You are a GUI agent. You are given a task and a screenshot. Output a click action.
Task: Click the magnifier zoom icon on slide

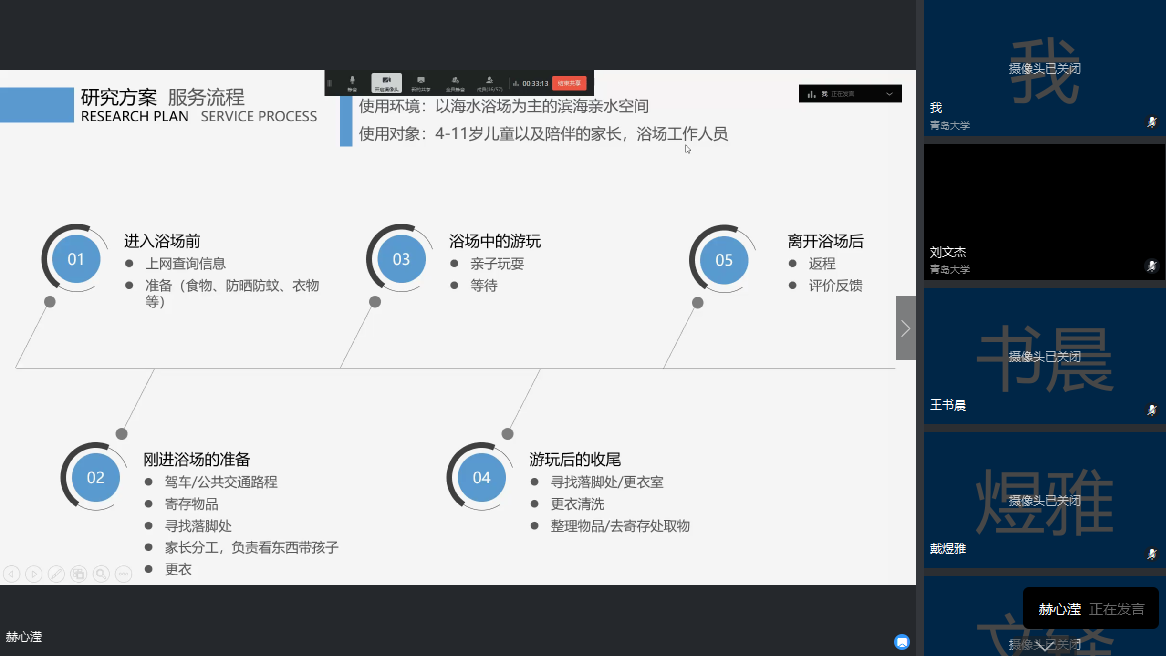coord(101,574)
